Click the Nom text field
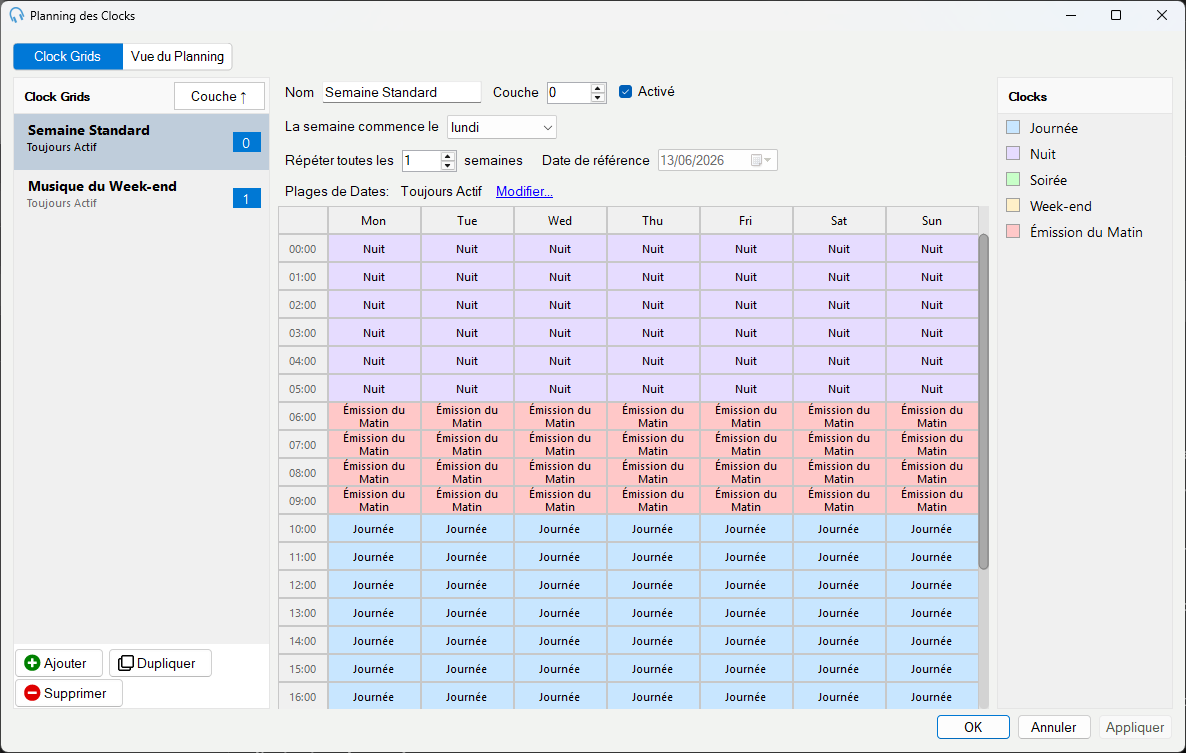 coord(402,92)
